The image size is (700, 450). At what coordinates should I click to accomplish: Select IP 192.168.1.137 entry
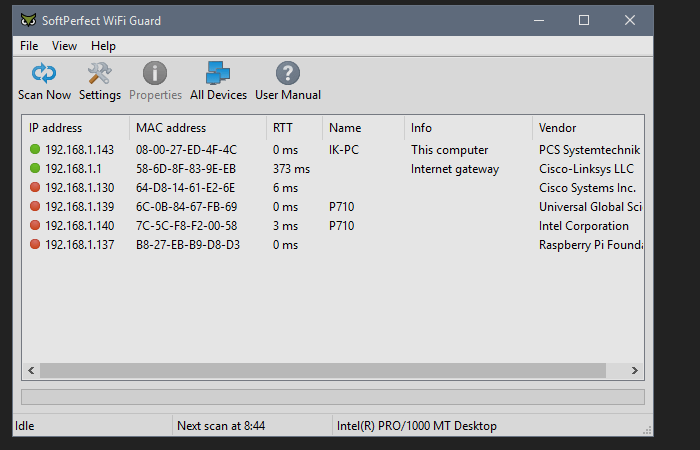[79, 245]
